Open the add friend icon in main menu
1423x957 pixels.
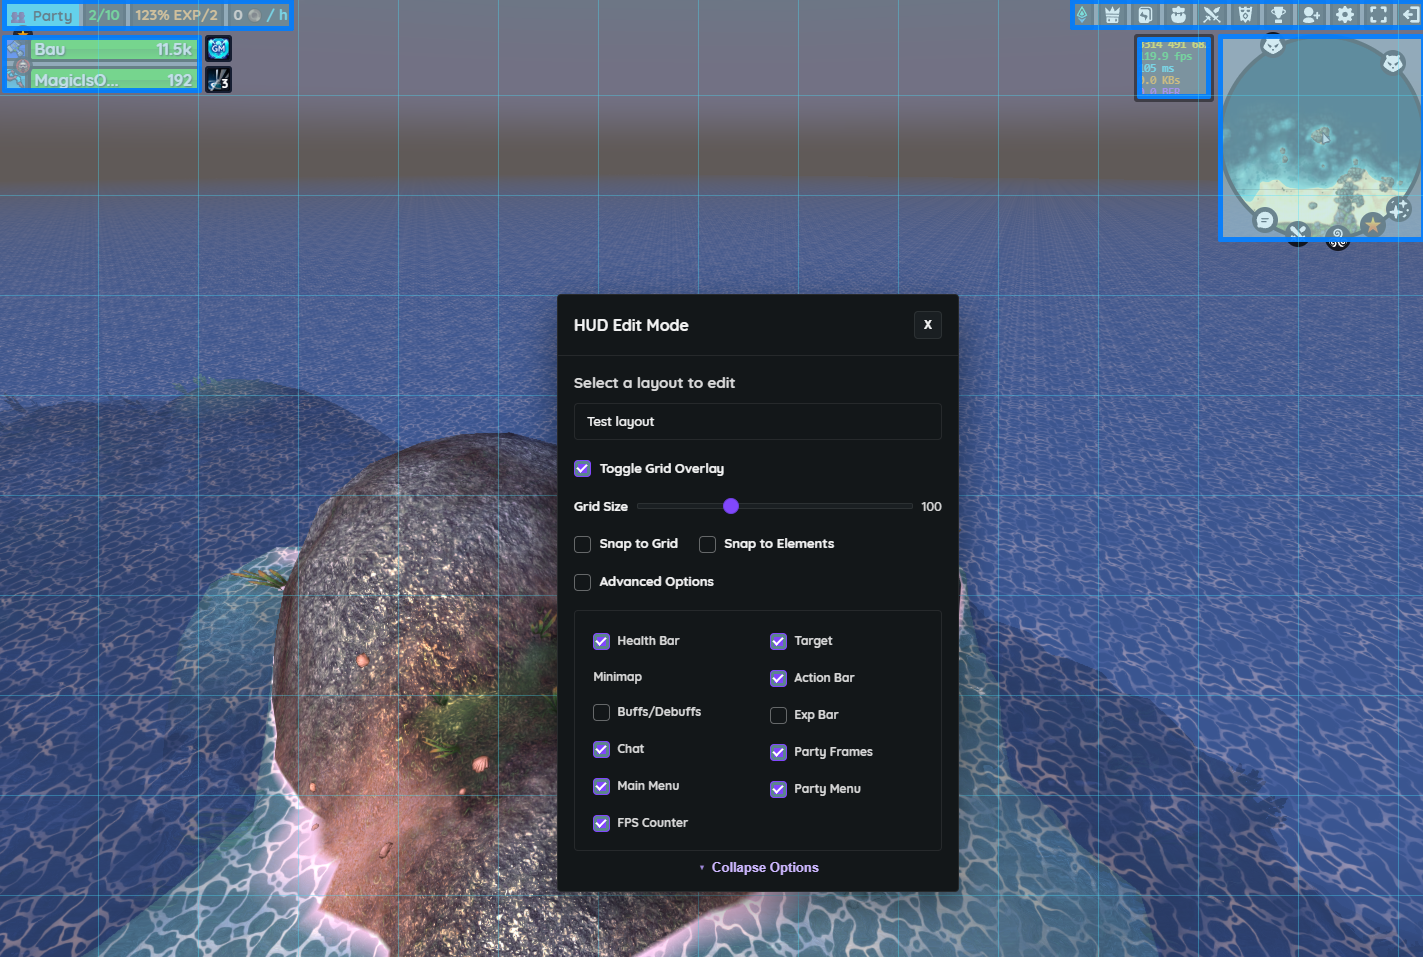point(1311,15)
